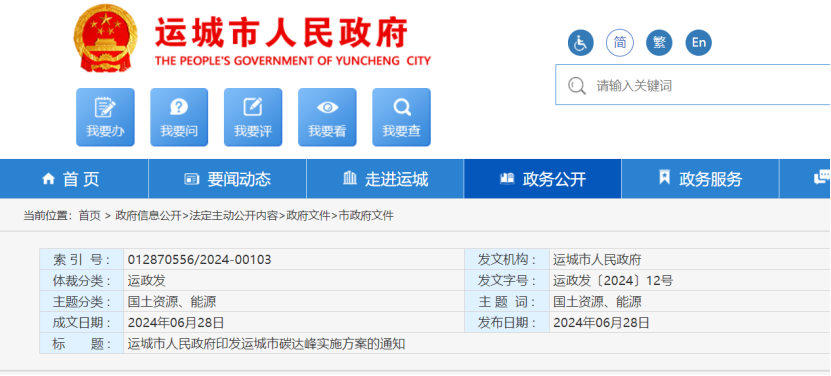Viewport: 831px width, 376px height.
Task: Click the site title 运城市人民政府 header
Action: 281,32
